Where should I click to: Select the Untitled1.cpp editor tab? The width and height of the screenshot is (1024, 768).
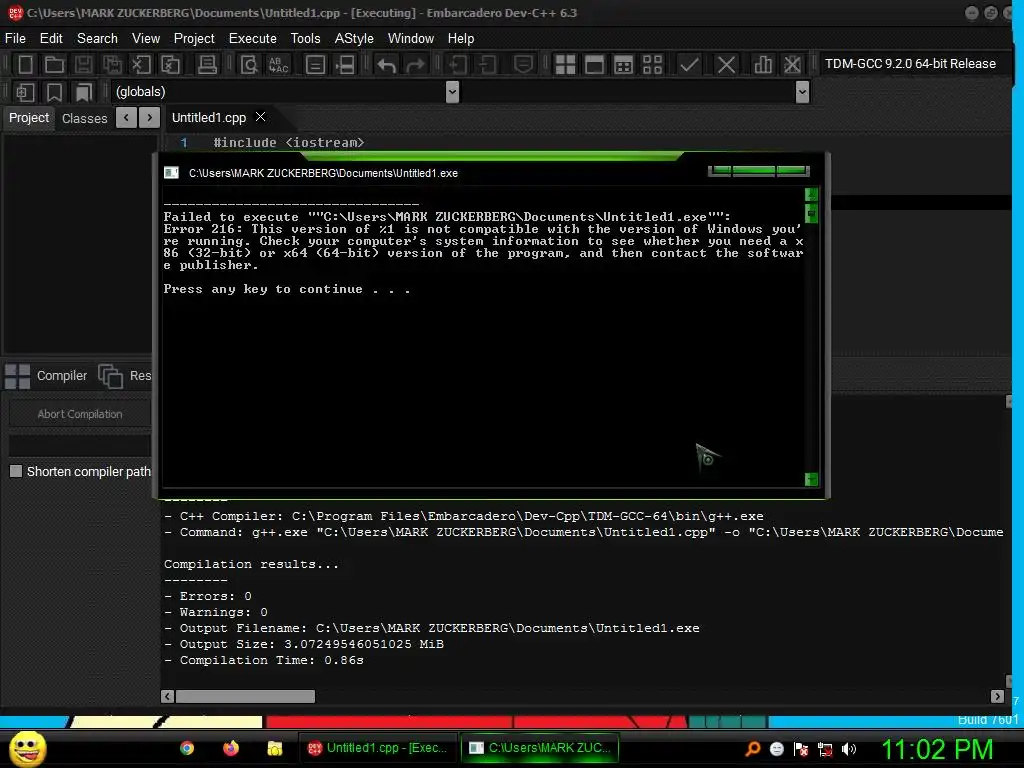coord(209,118)
